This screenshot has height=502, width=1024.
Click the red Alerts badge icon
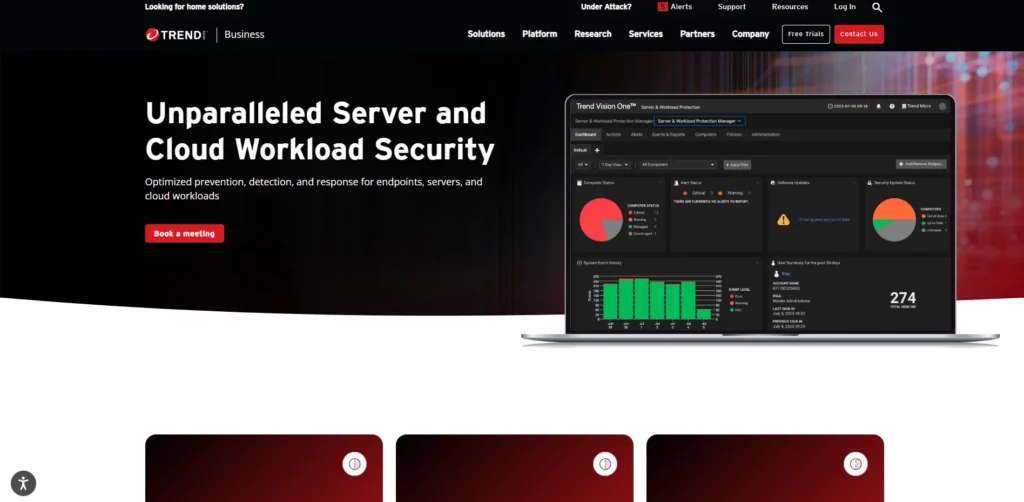(662, 7)
